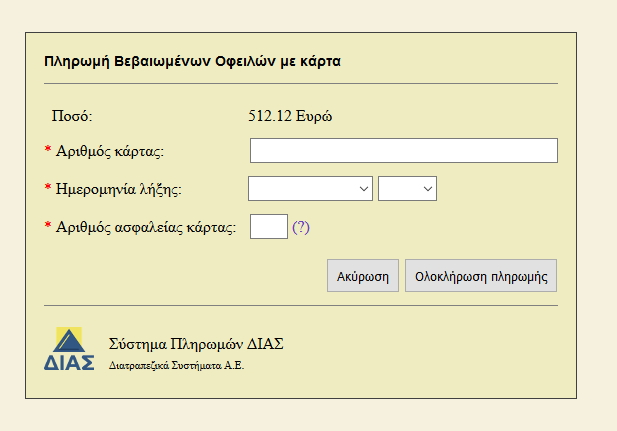Click the chevron arrow of the year selector
617x431 pixels.
[x=428, y=189]
